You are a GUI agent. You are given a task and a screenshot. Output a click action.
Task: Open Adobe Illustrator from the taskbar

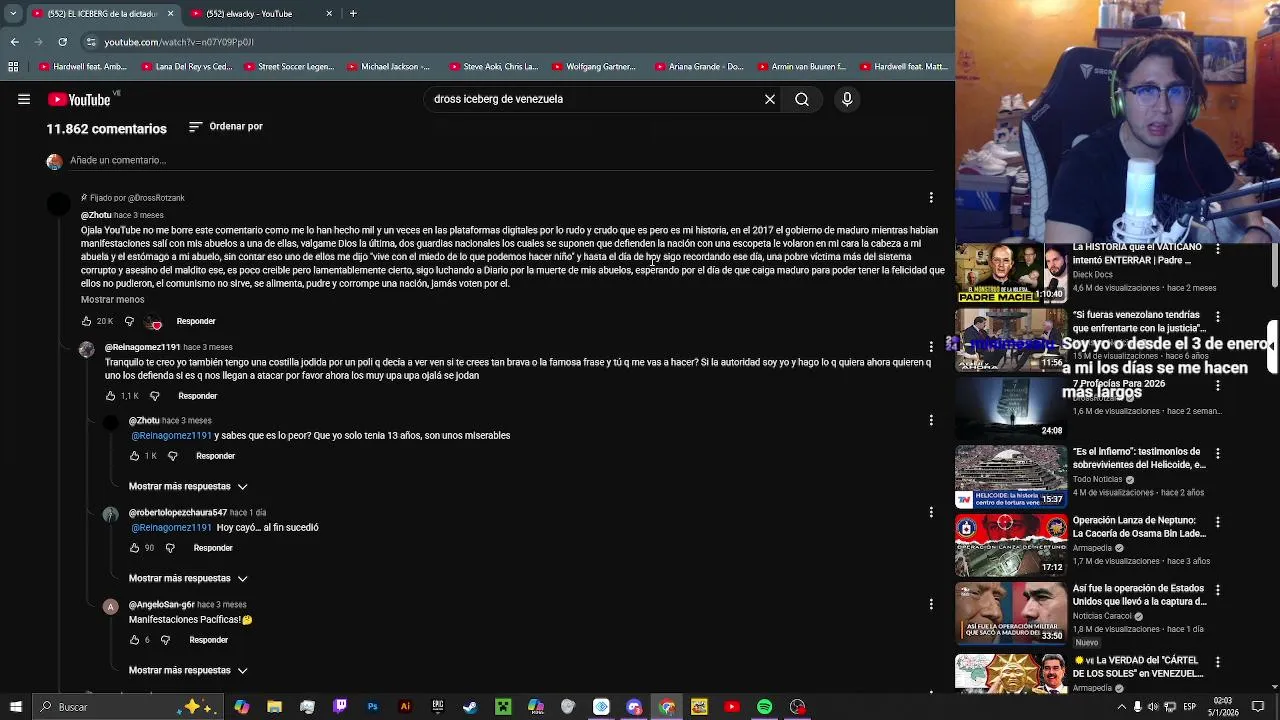click(x=405, y=707)
